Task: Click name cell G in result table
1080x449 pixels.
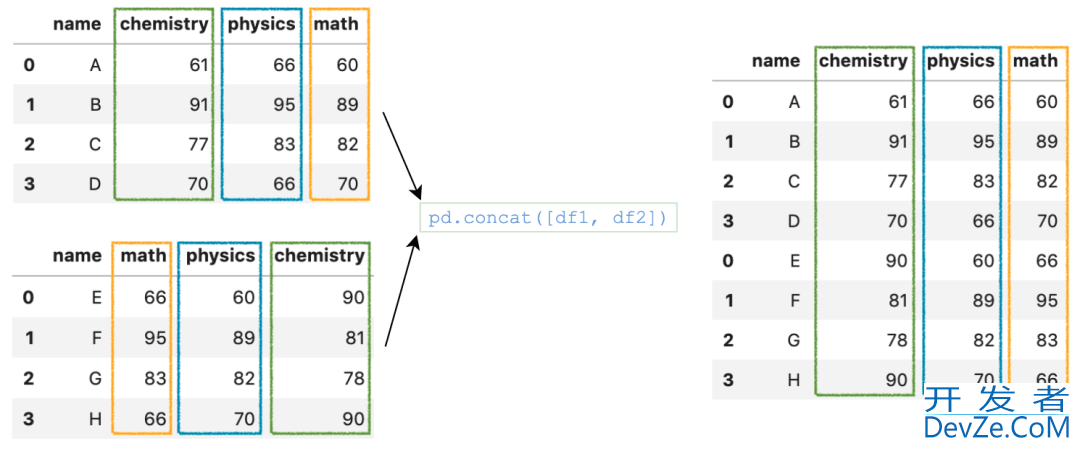Action: click(x=793, y=340)
